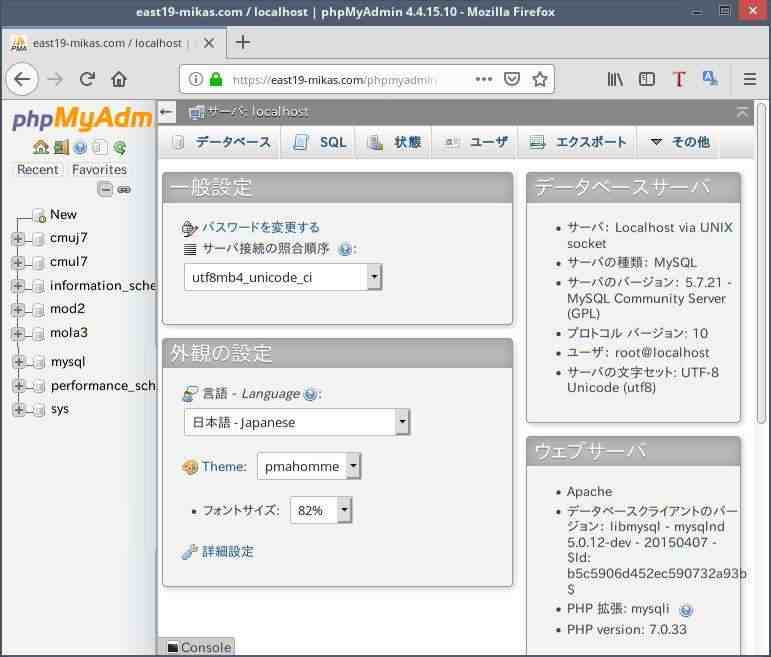Screen dimensions: 771x657
Task: Open the 82% font size dropdown
Action: [x=321, y=510]
